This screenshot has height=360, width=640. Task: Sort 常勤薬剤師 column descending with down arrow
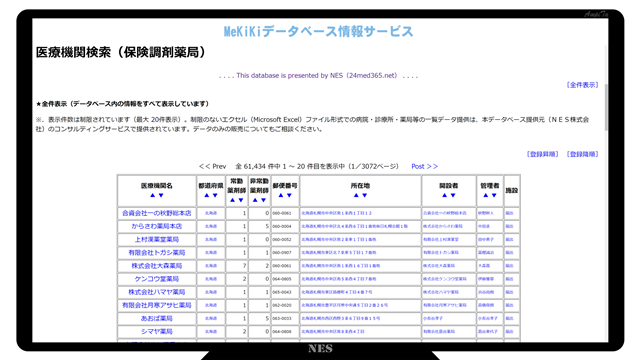(241, 200)
